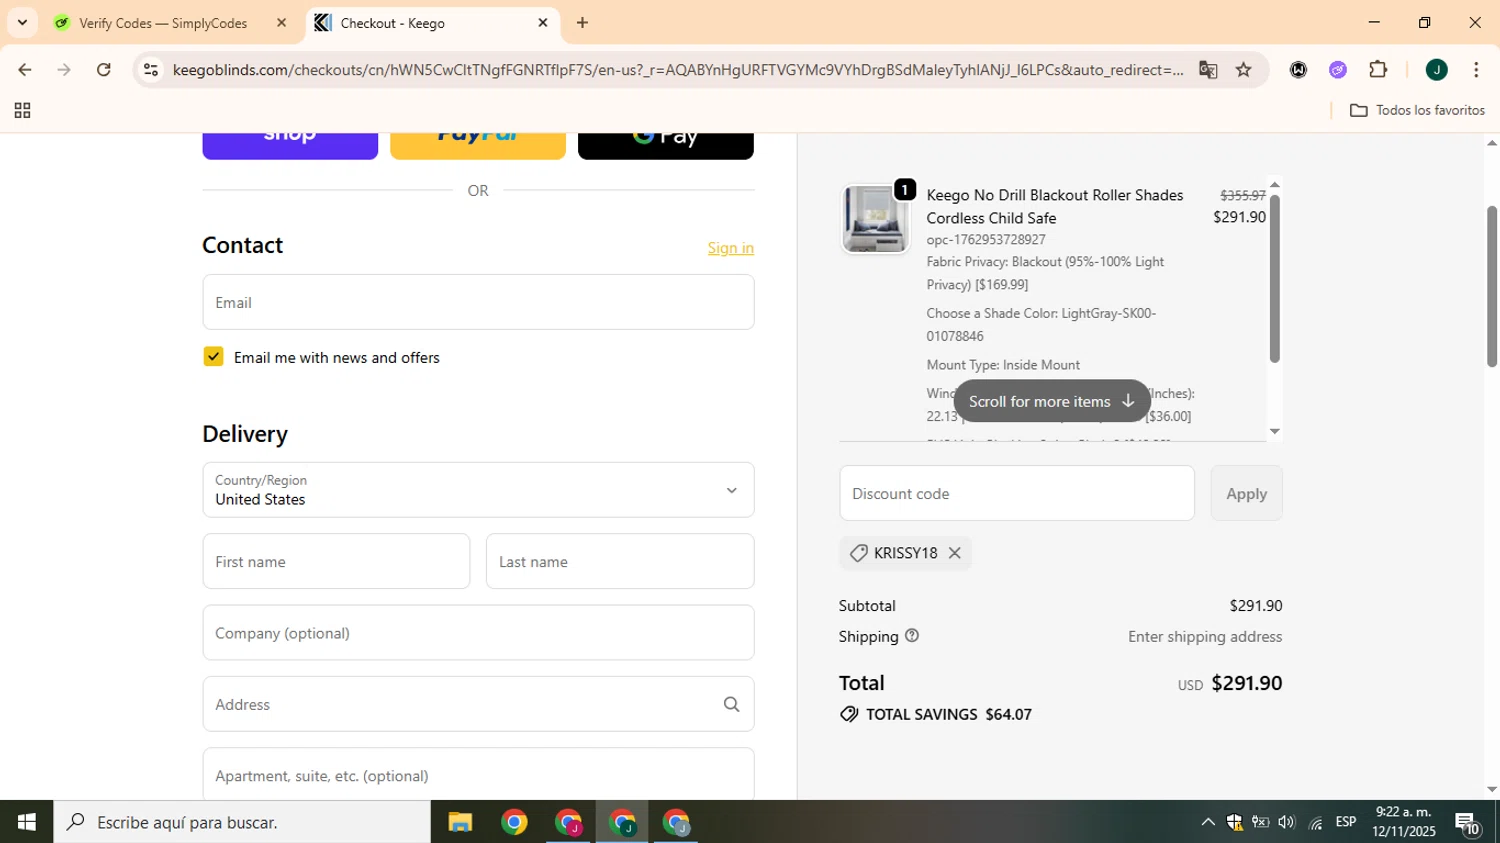Click the product title text
This screenshot has height=843, width=1500.
(x=1055, y=206)
